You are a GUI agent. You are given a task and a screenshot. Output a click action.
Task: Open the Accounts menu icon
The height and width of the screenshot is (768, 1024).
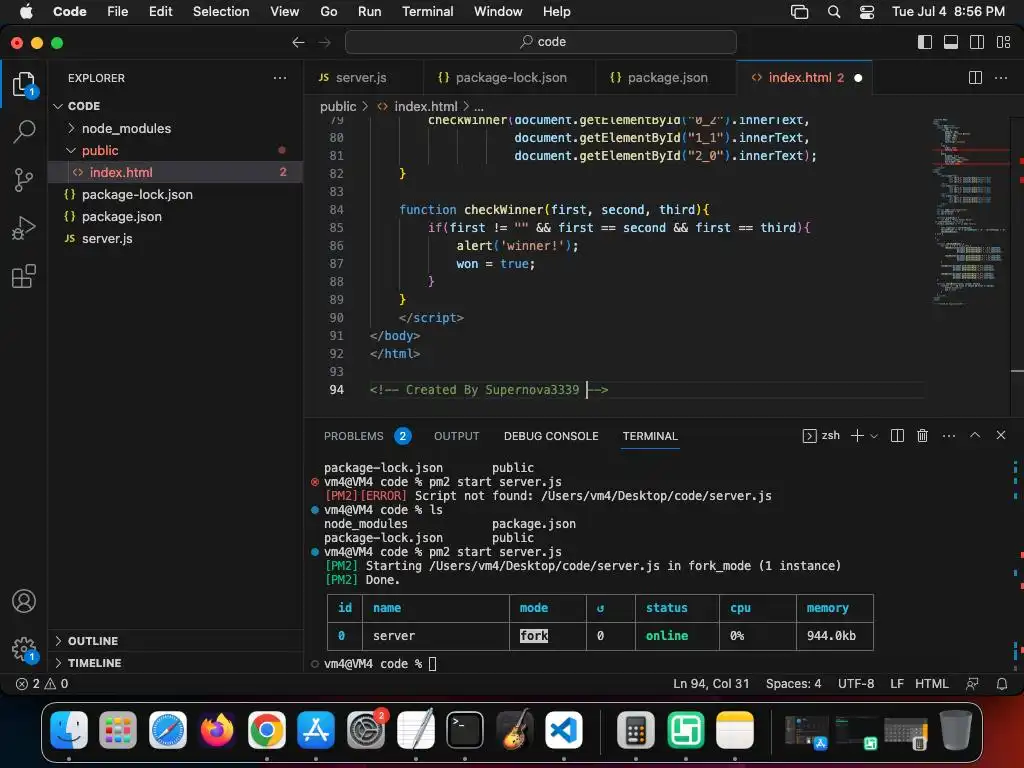point(24,601)
